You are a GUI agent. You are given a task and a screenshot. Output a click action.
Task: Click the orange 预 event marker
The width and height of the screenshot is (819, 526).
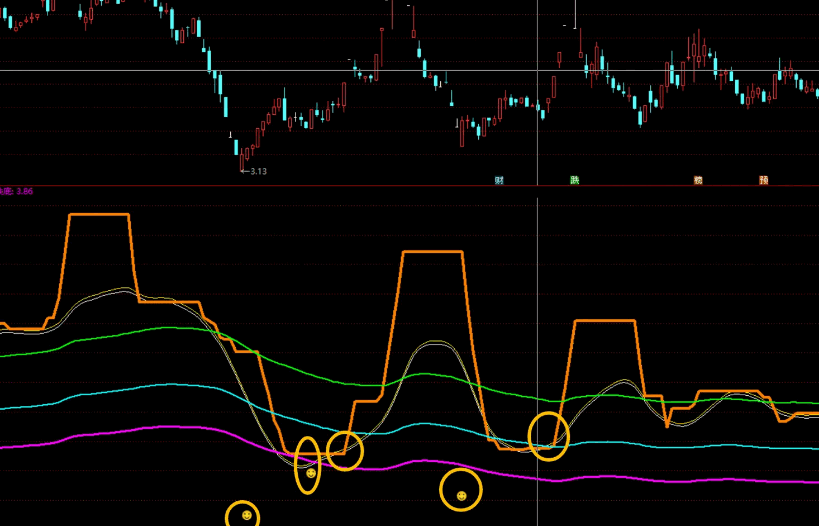(x=764, y=181)
